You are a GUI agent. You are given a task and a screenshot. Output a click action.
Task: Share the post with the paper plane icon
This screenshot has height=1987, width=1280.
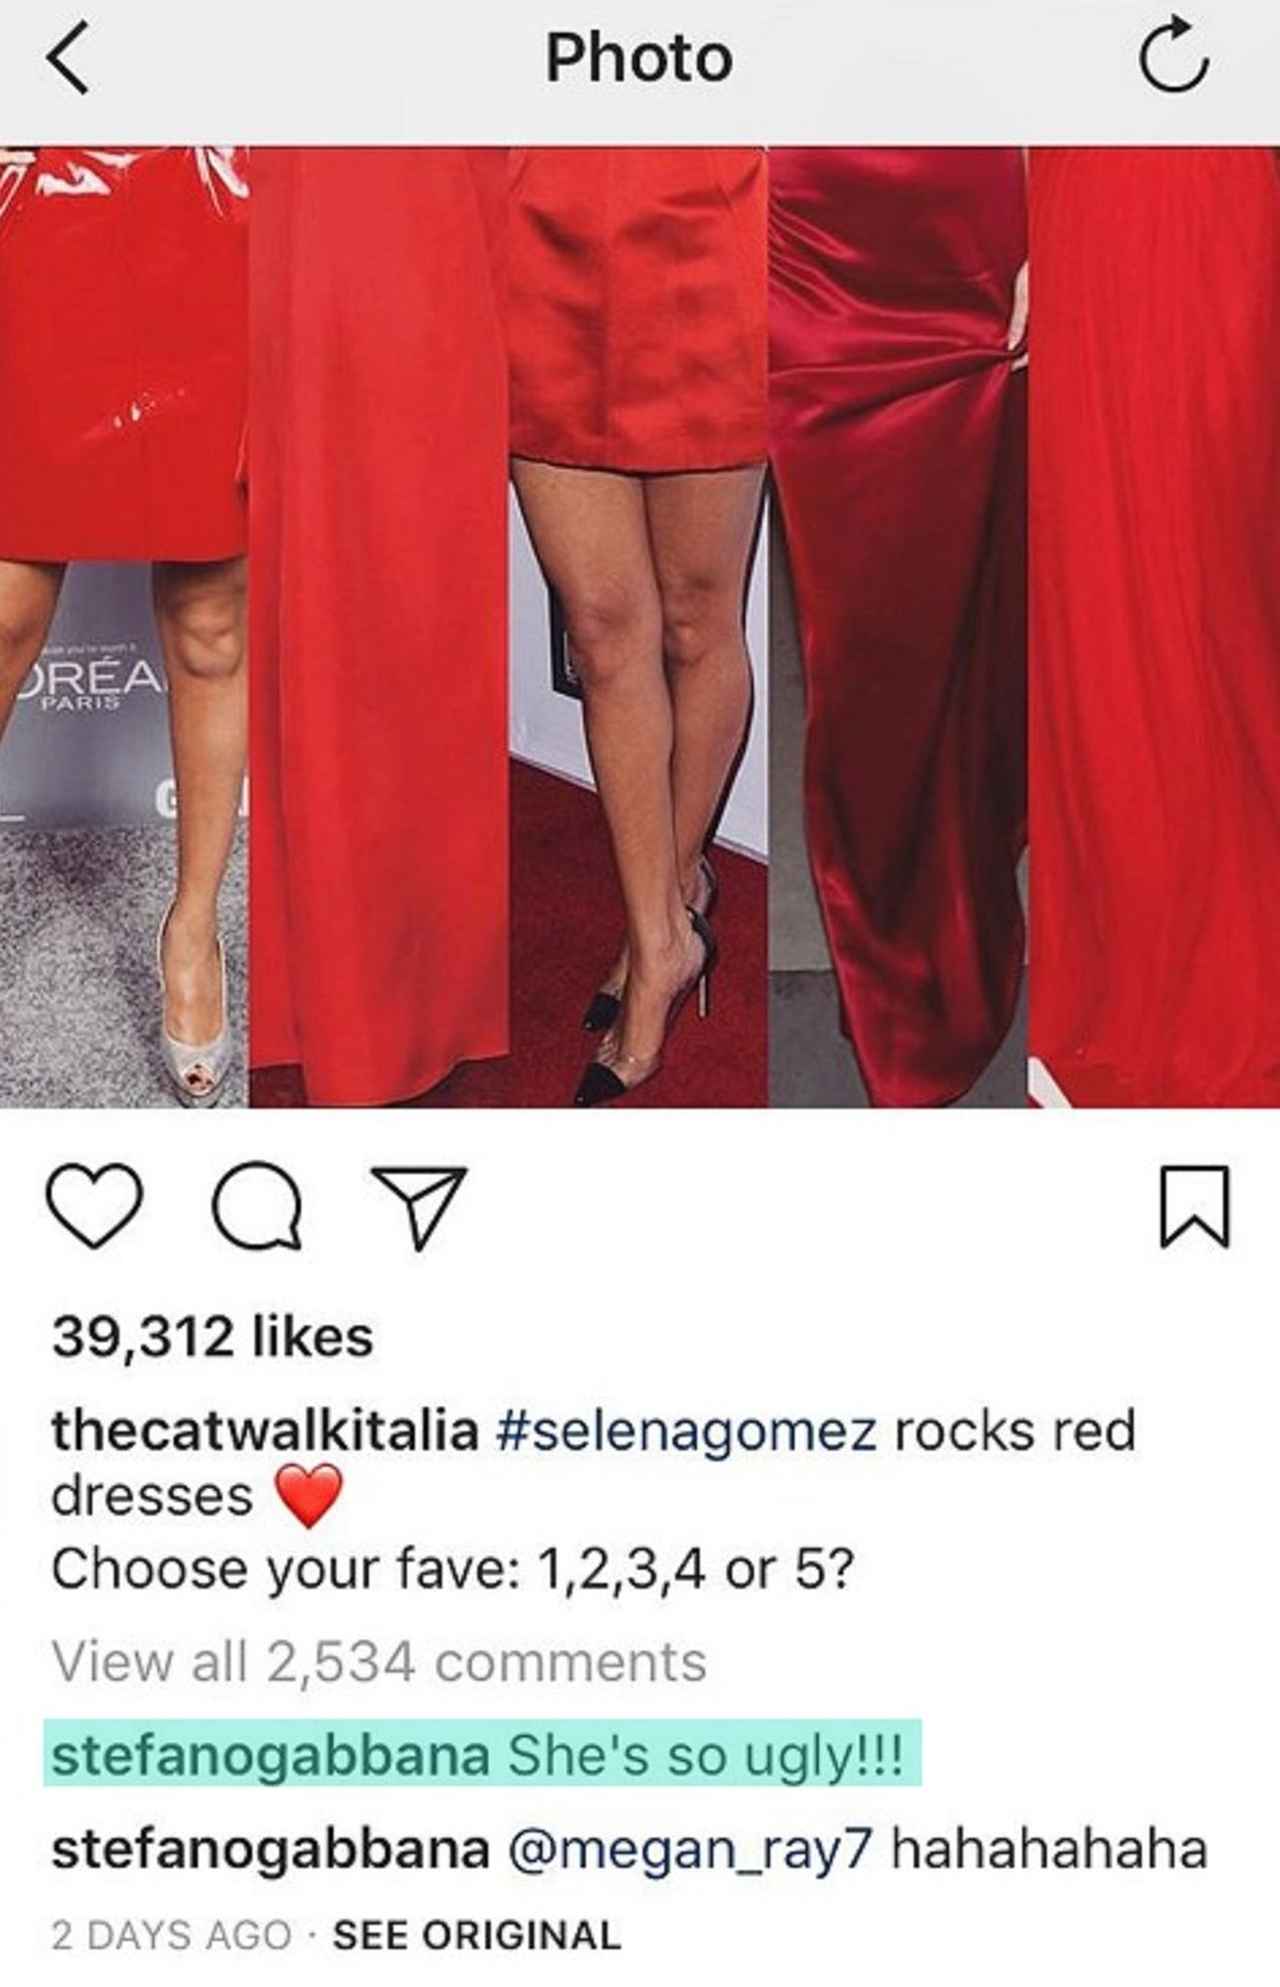419,1207
